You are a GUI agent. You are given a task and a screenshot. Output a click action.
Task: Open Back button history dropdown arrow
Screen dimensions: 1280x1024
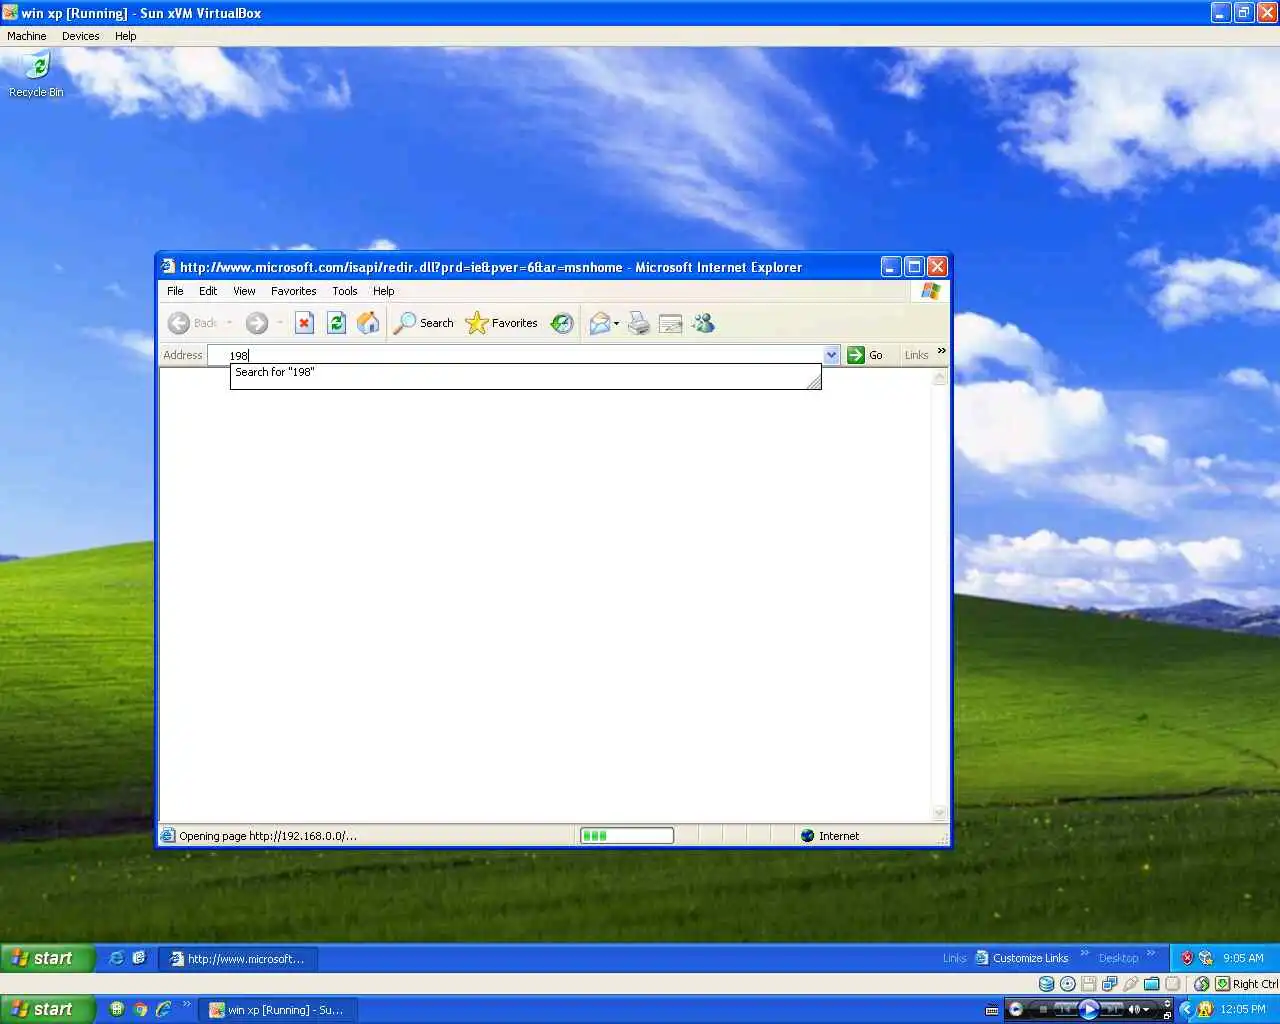pos(230,323)
